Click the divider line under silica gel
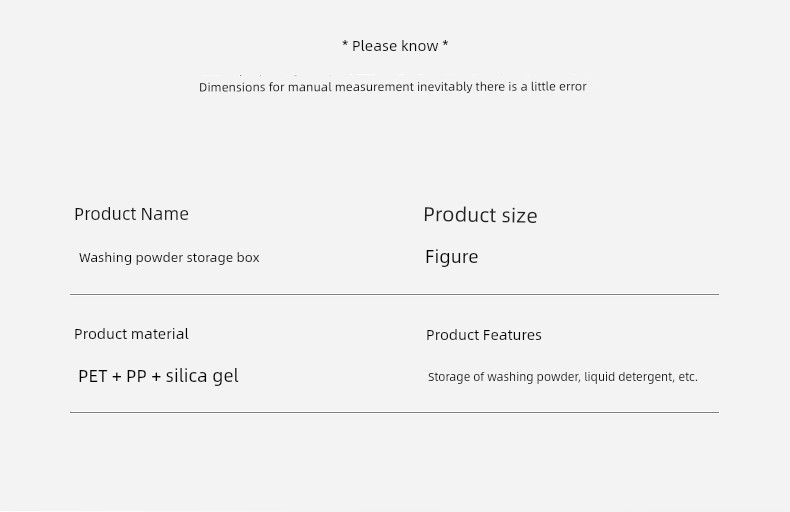 tap(394, 412)
